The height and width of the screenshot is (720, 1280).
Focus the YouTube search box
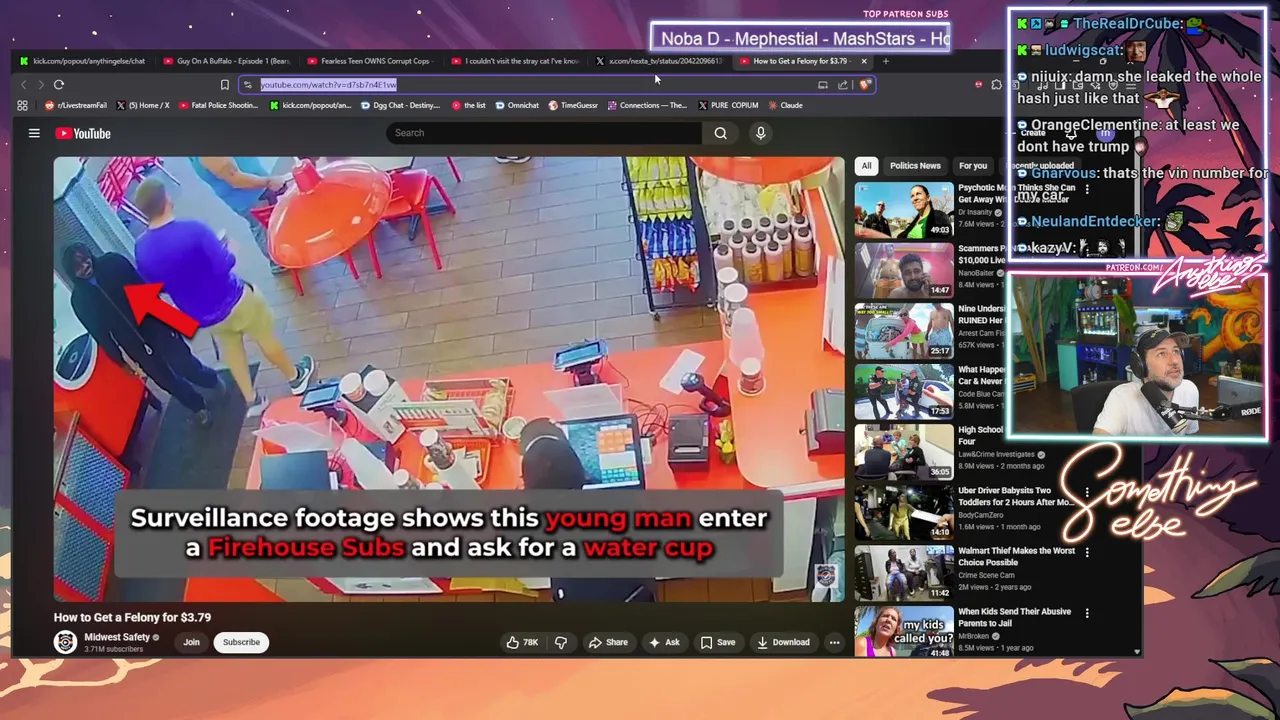pyautogui.click(x=545, y=133)
